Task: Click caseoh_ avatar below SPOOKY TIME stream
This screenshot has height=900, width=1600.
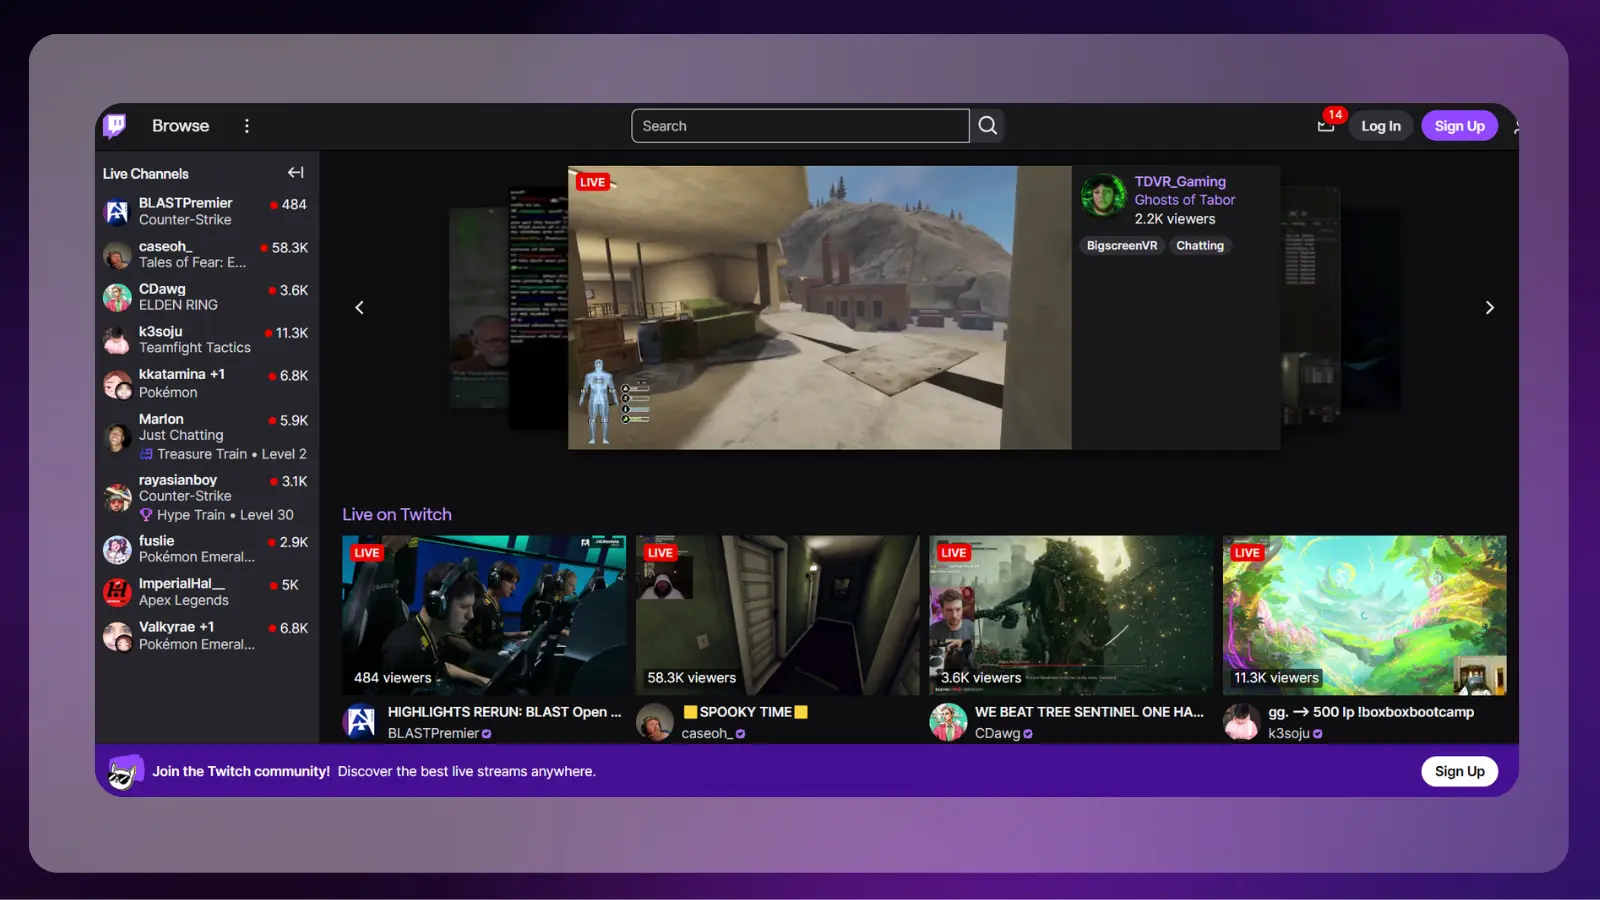Action: tap(654, 721)
